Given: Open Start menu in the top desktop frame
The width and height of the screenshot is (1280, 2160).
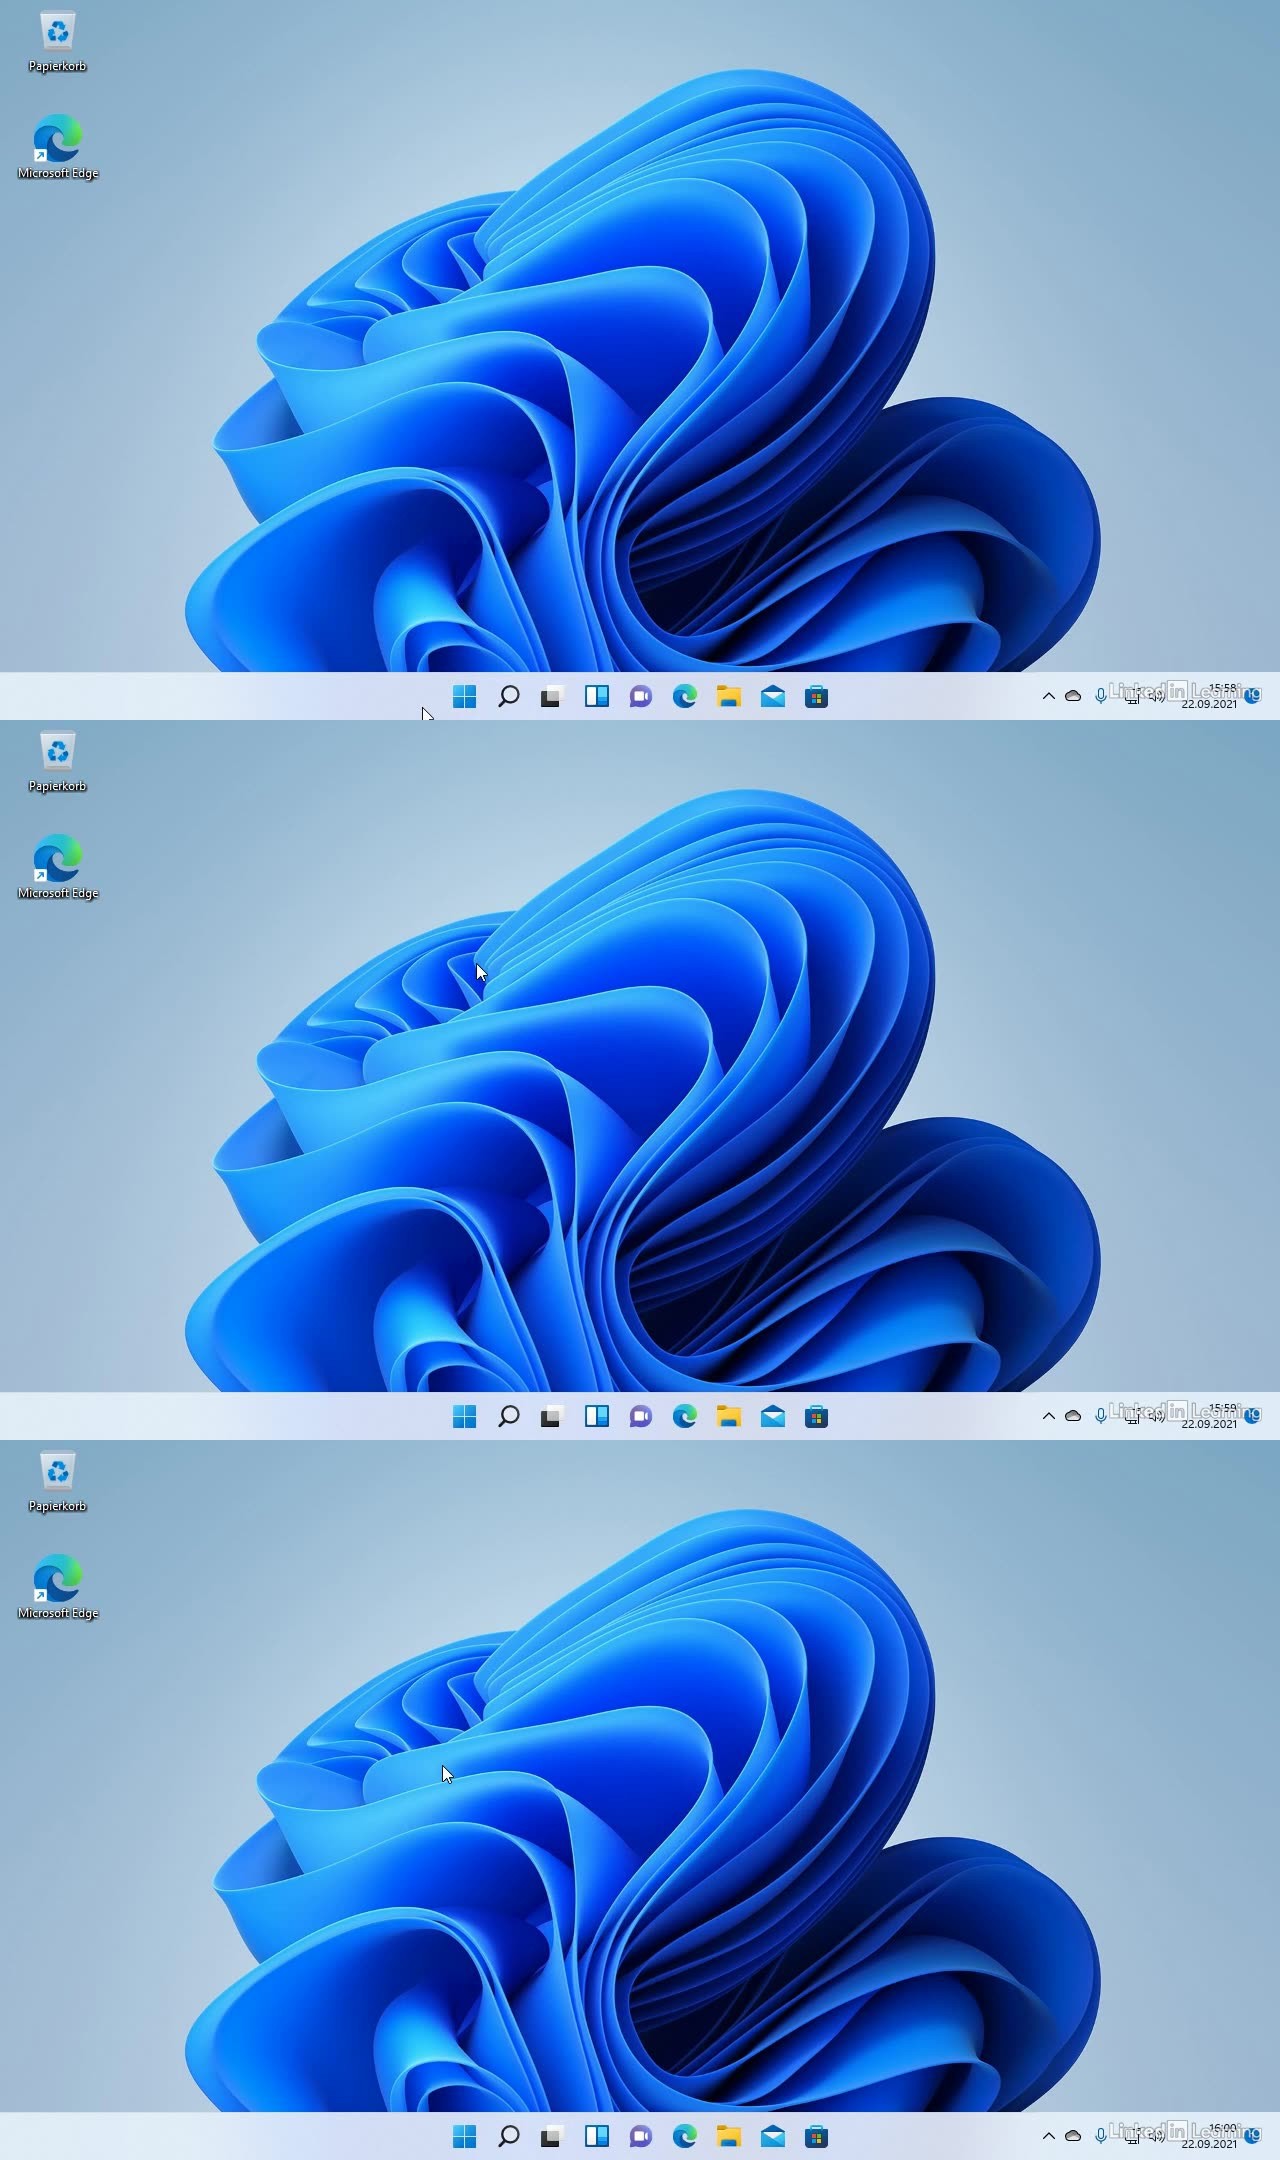Looking at the screenshot, I should click(464, 697).
